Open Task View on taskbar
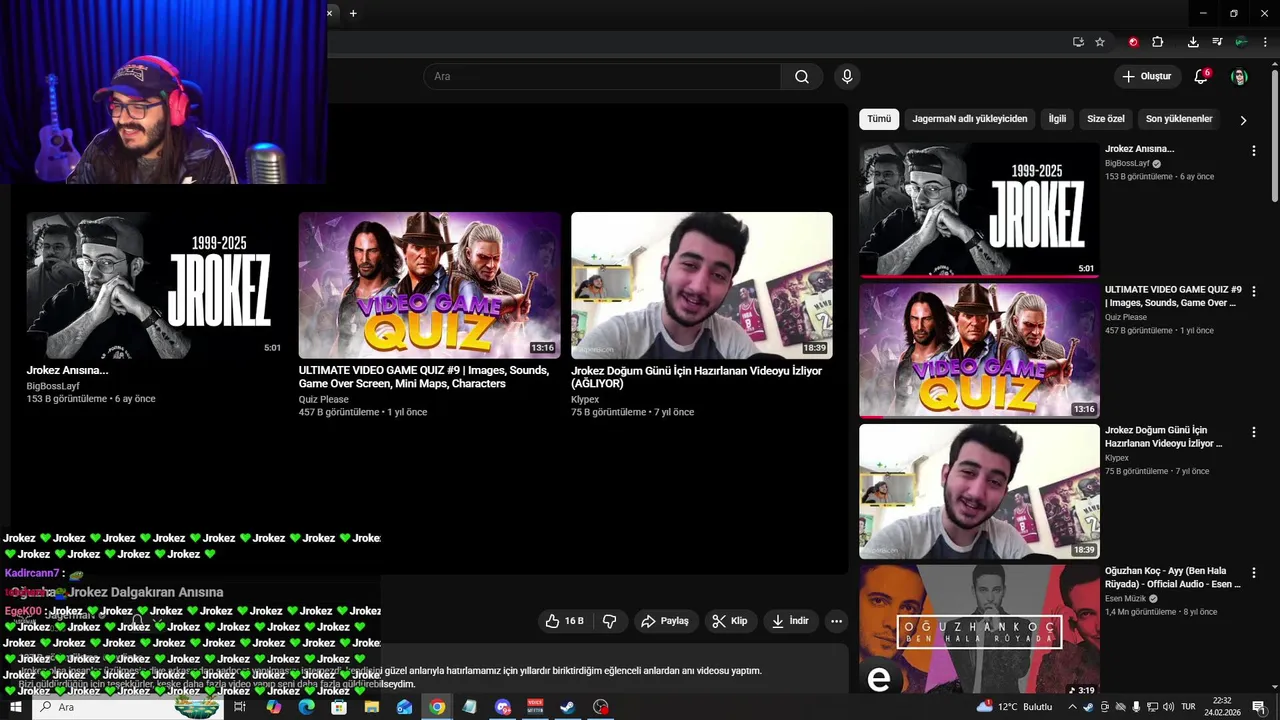The image size is (1280, 720). [240, 707]
